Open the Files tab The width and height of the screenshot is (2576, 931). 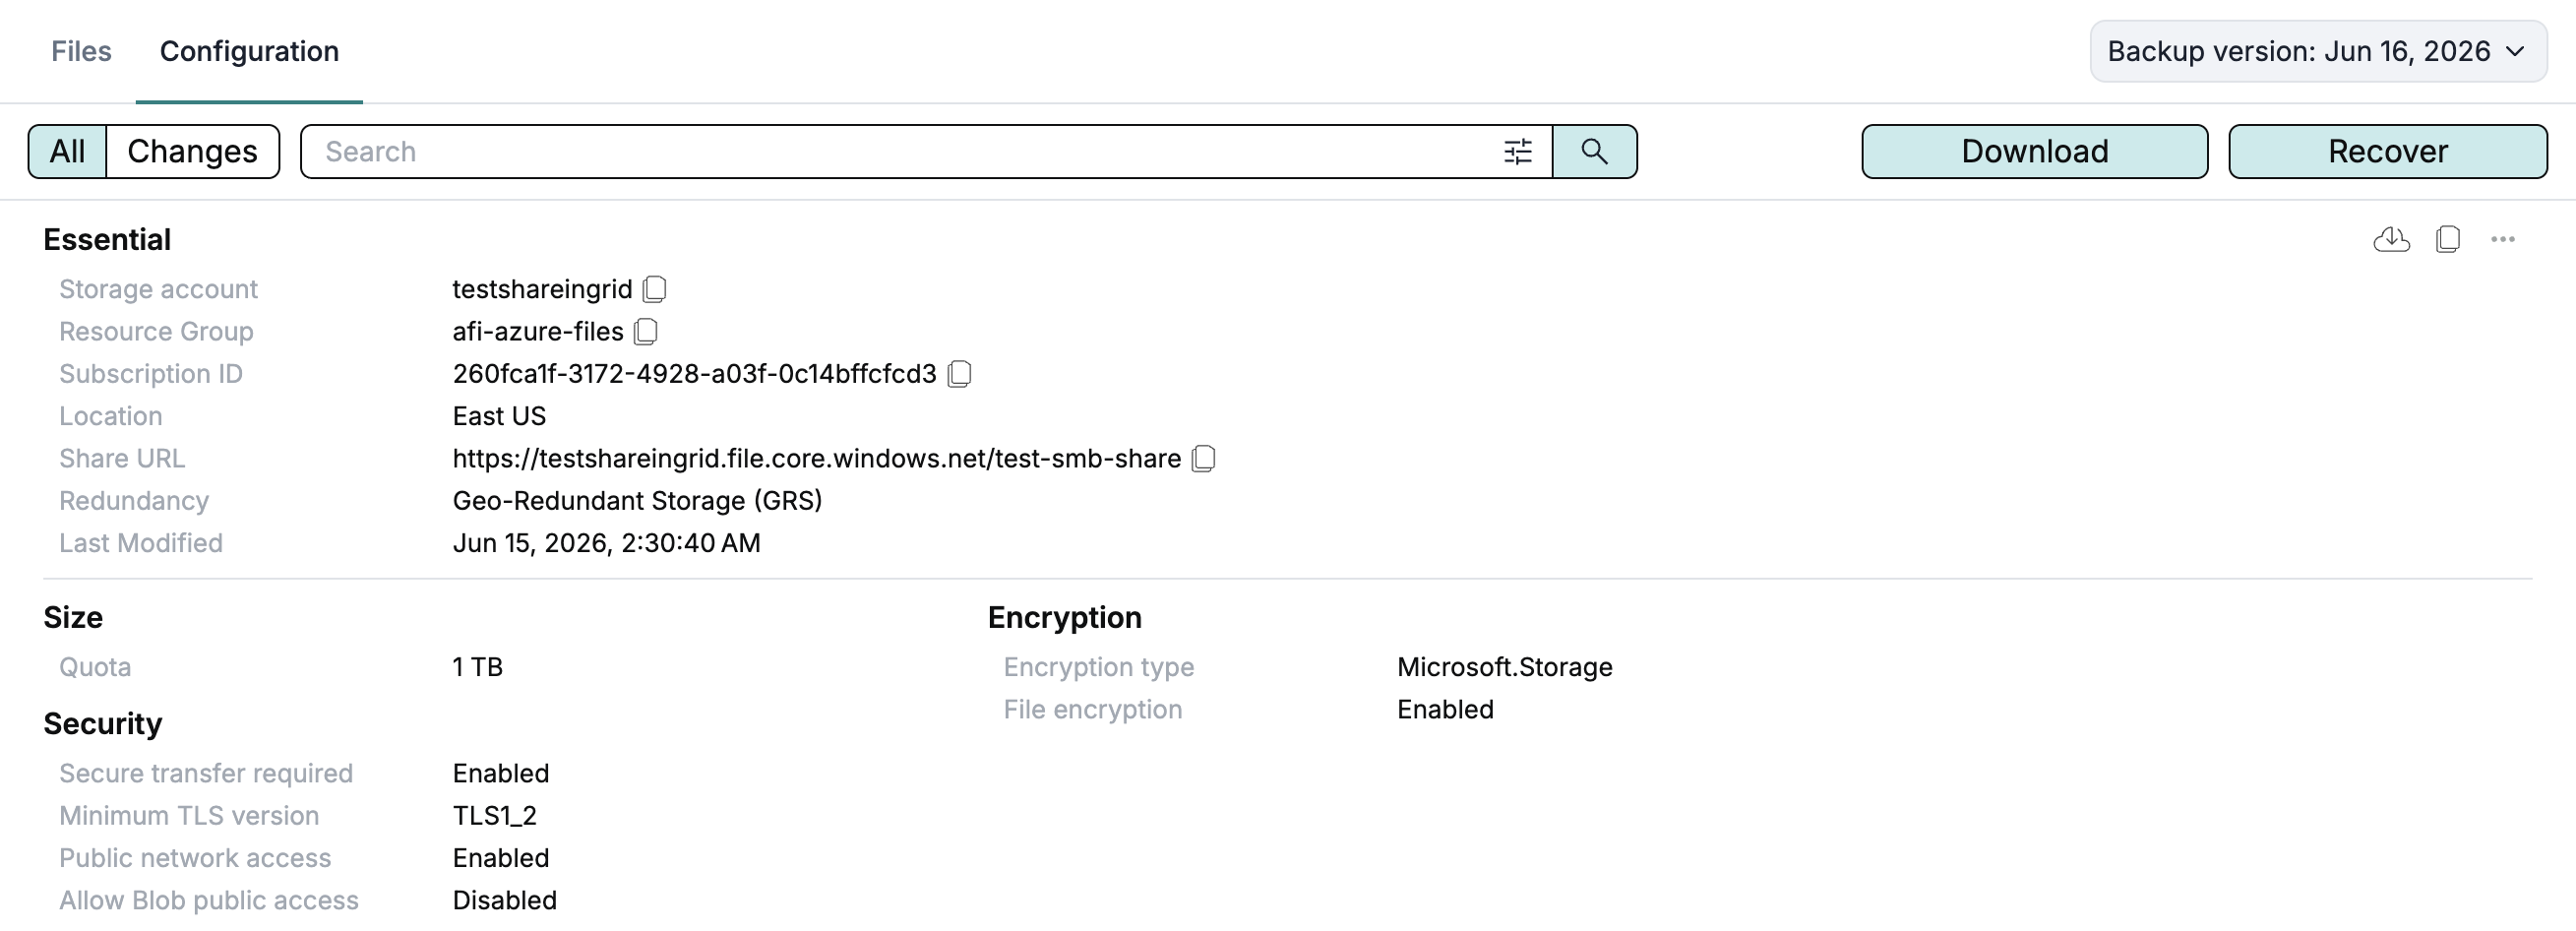point(81,51)
